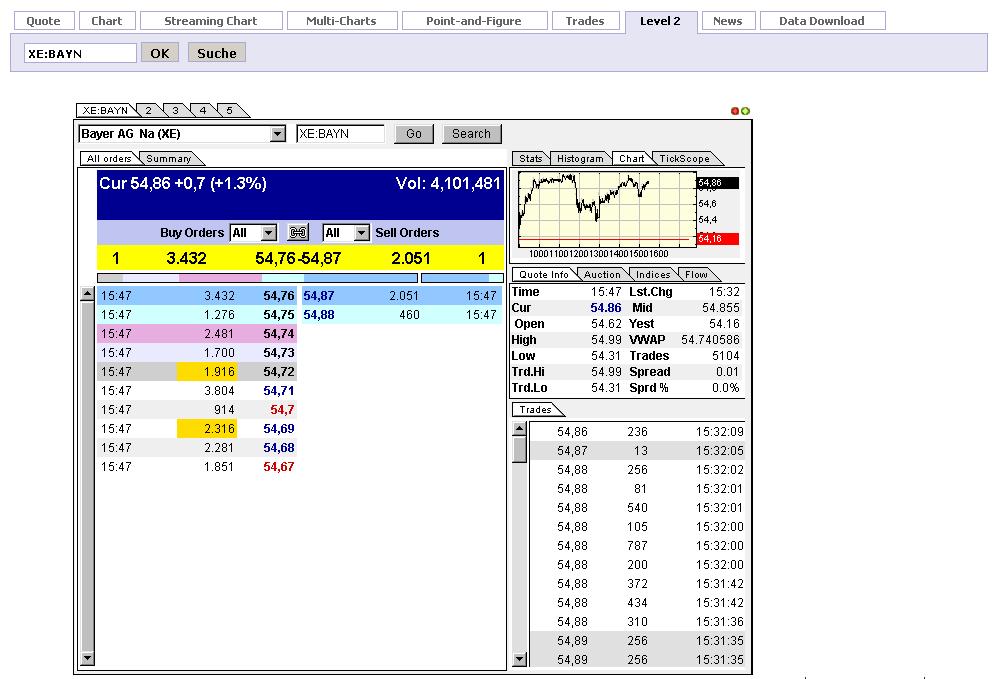The width and height of the screenshot is (1001, 679).
Task: Open the Auction tab
Action: click(602, 275)
